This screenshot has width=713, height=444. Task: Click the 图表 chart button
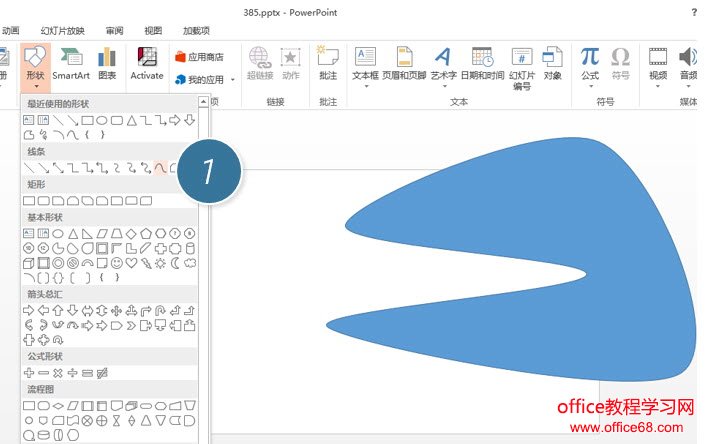click(107, 64)
